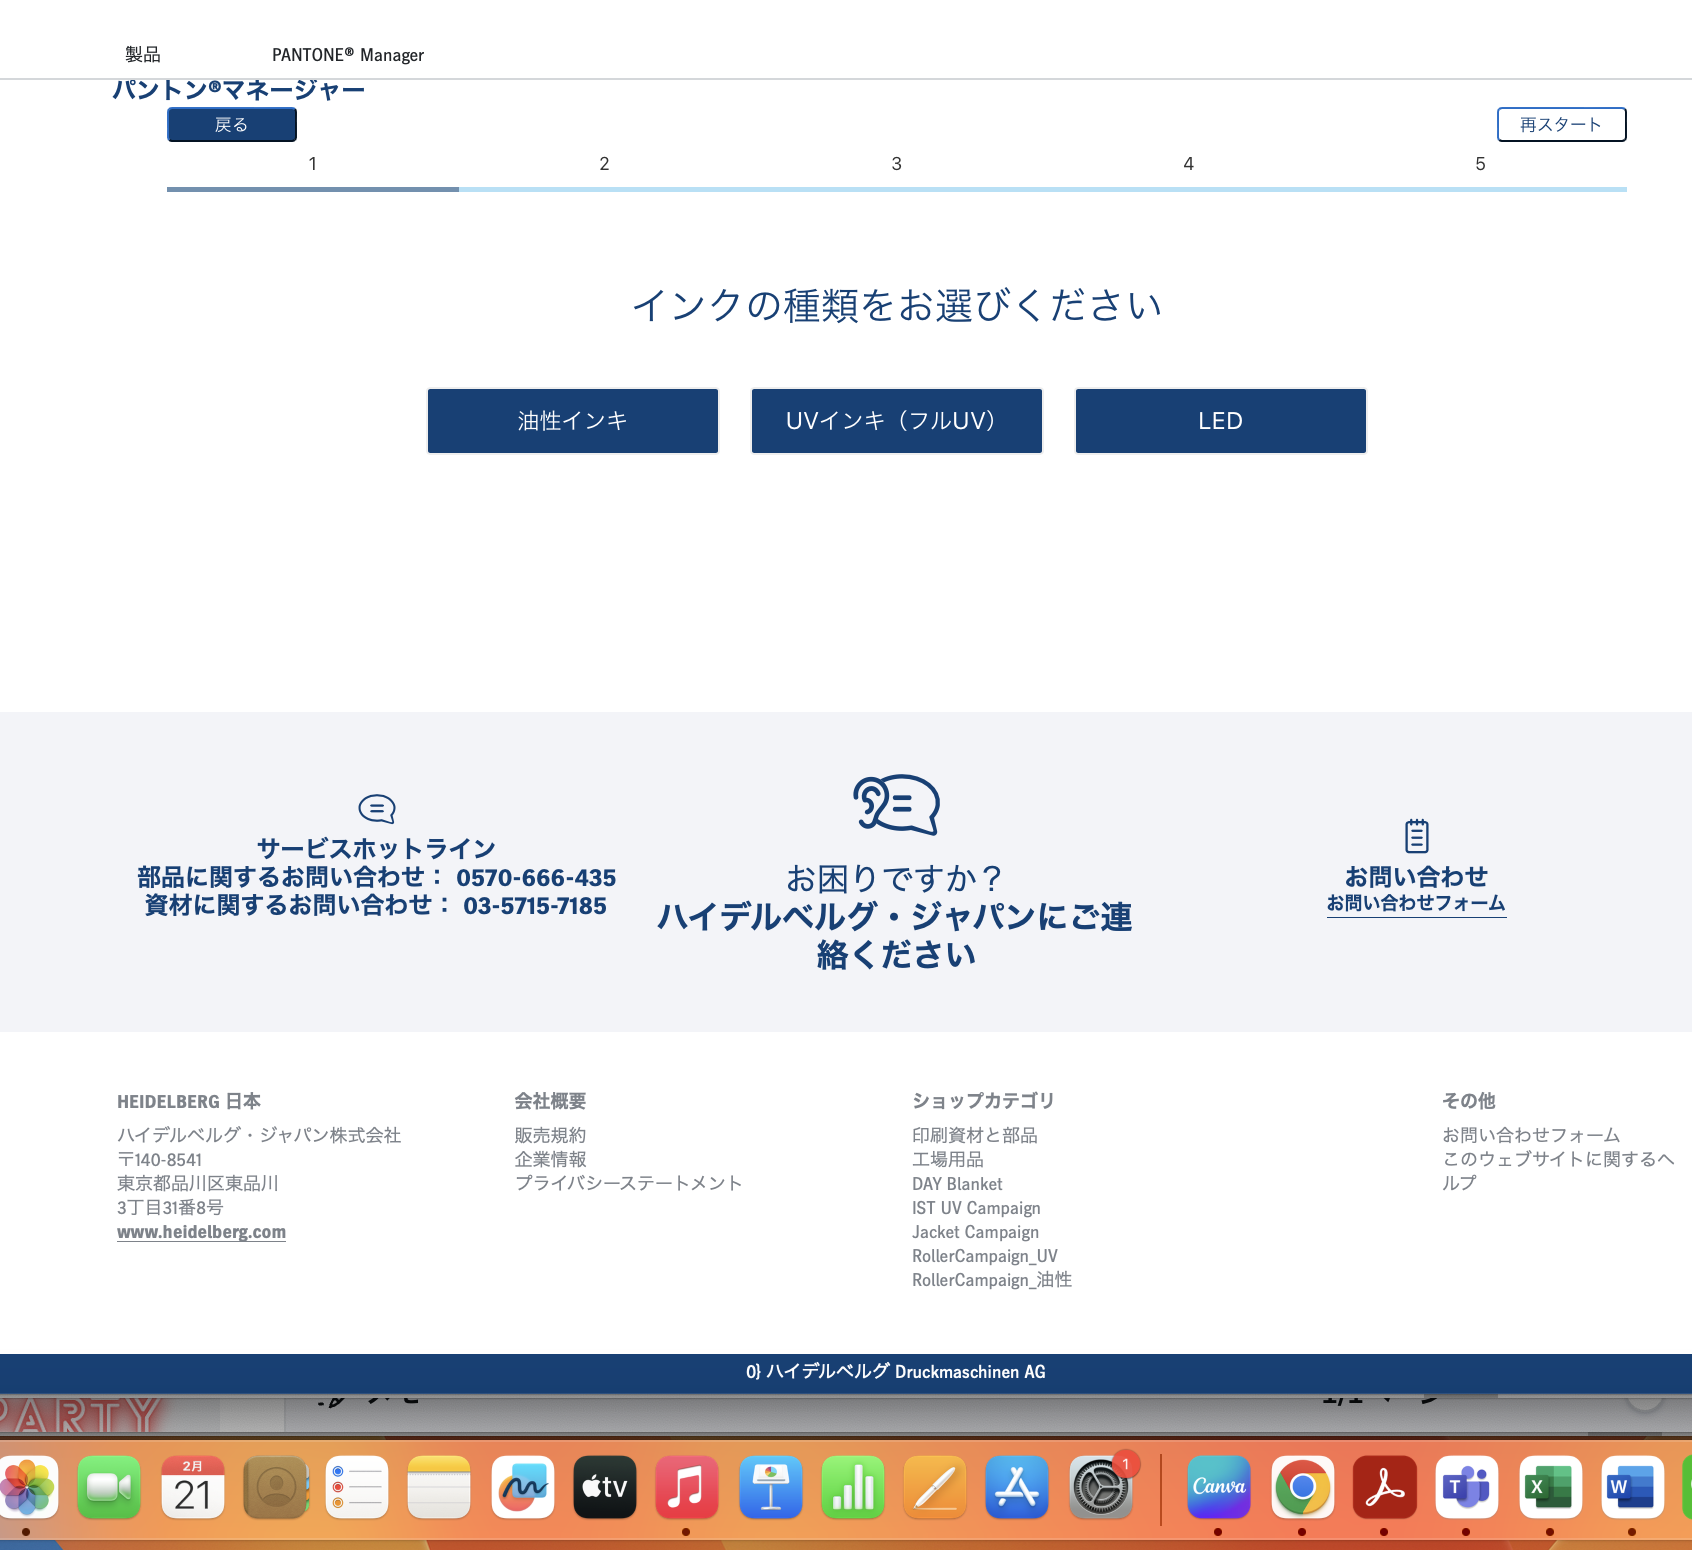Image resolution: width=1692 pixels, height=1550 pixels.
Task: Open Google Chrome in Dock
Action: pyautogui.click(x=1303, y=1488)
